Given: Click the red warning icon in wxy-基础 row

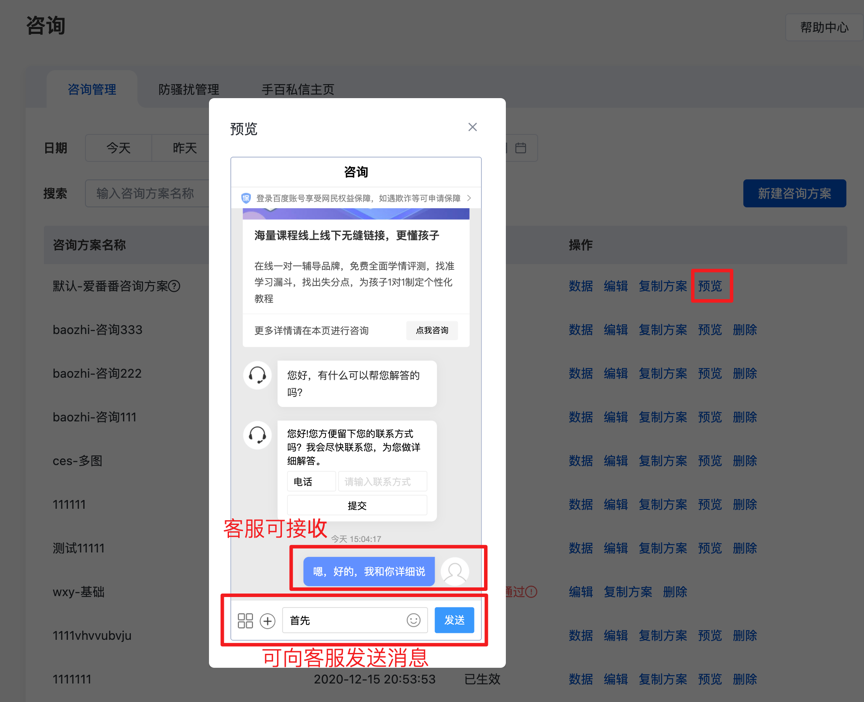Looking at the screenshot, I should coord(531,592).
